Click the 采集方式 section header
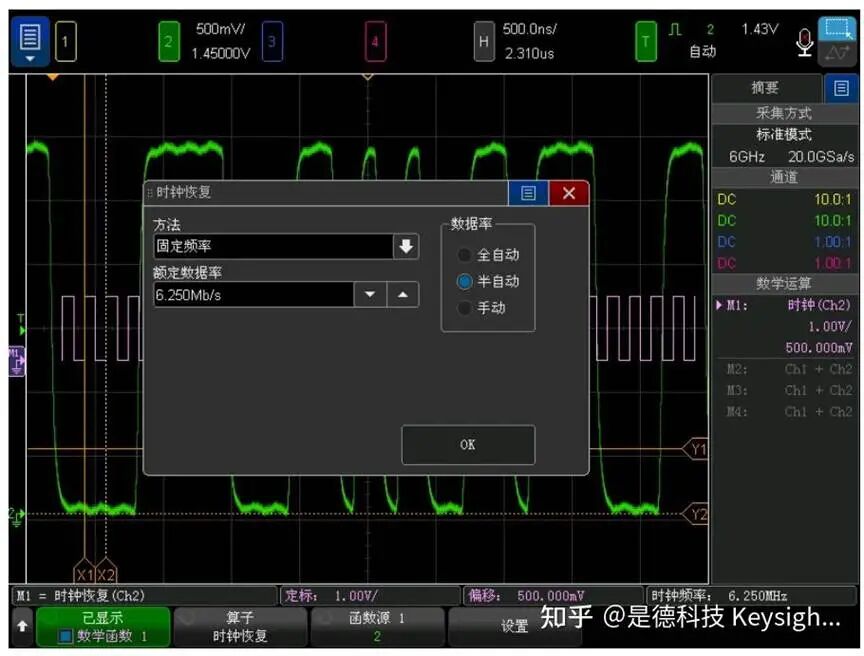The width and height of the screenshot is (864, 656). click(784, 113)
